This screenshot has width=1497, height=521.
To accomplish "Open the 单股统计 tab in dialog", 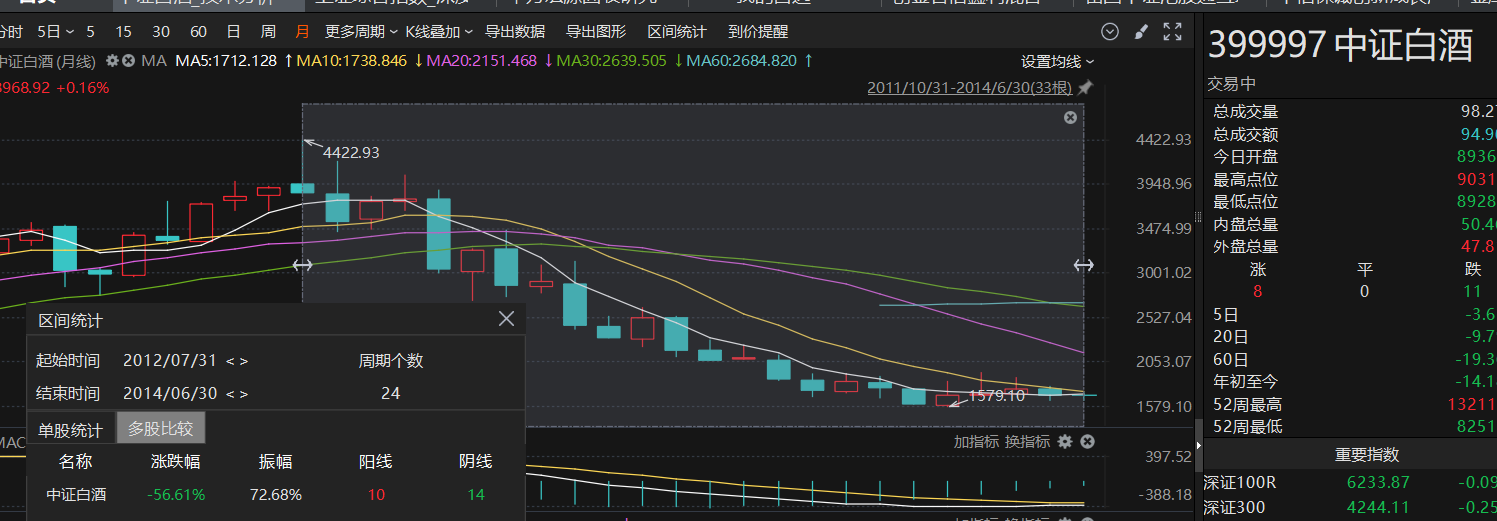I will pyautogui.click(x=70, y=430).
